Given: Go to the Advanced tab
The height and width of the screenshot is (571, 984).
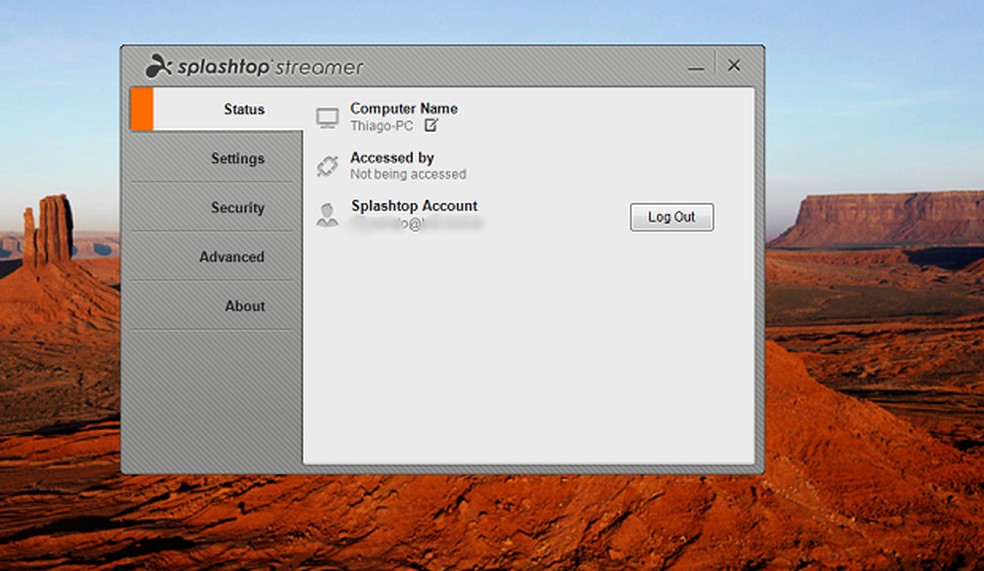Looking at the screenshot, I should tap(212, 257).
